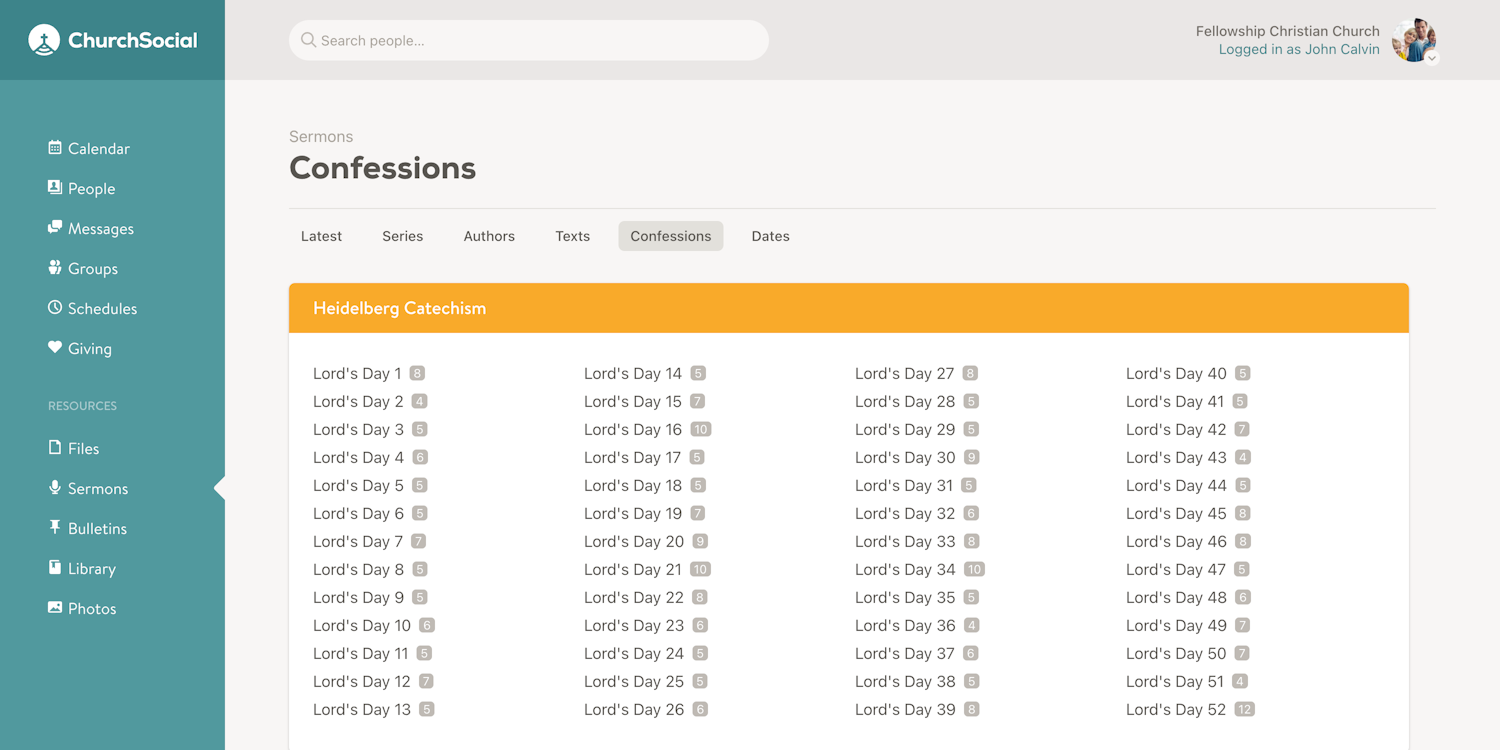This screenshot has height=750, width=1500.
Task: Open Files under the Resources section
Action: [x=53, y=448]
